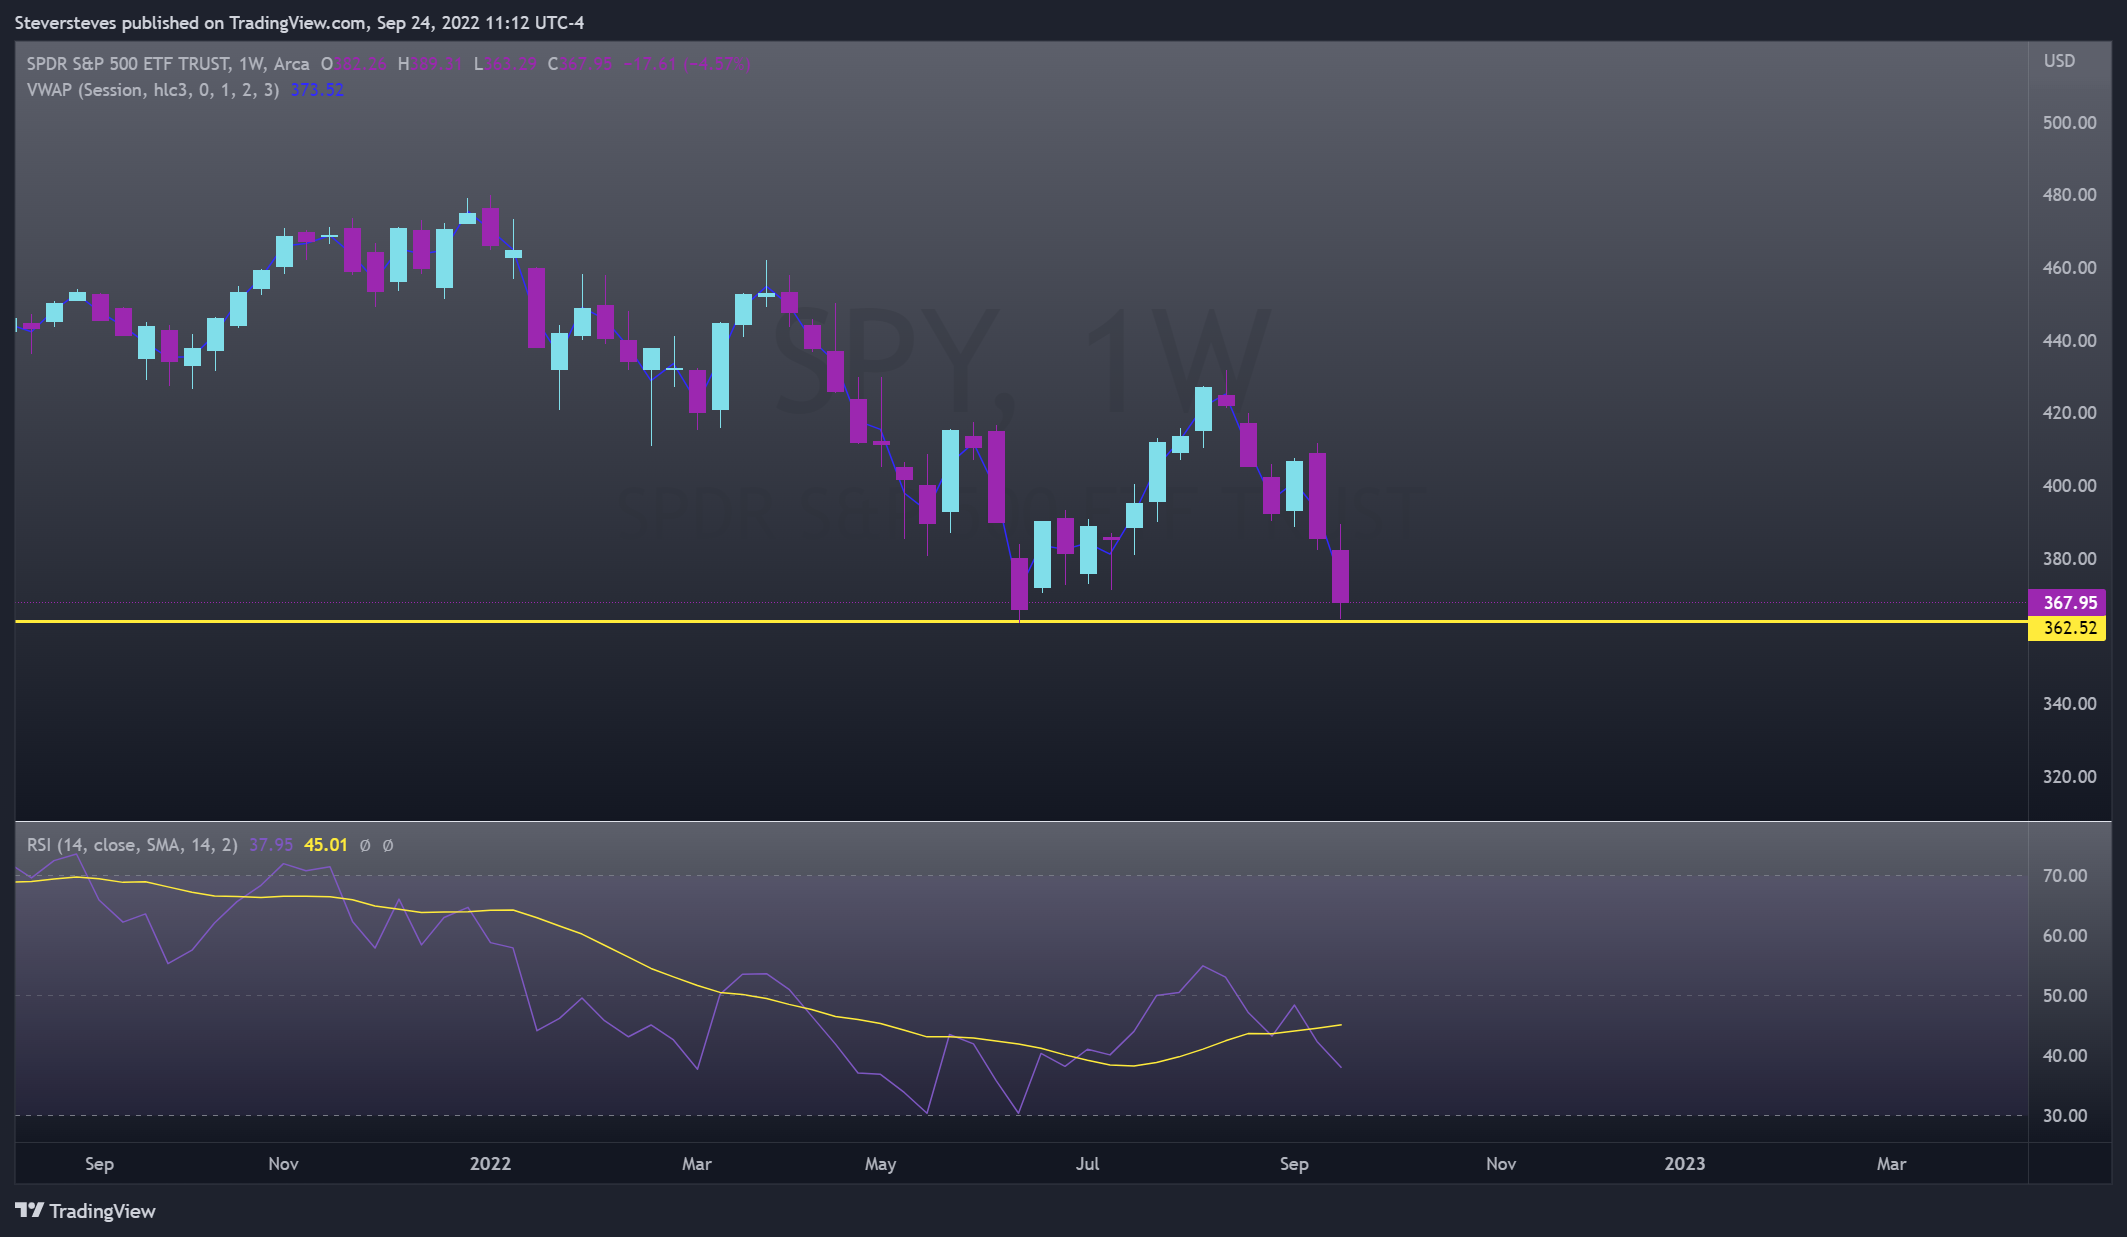2127x1237 pixels.
Task: Click the 480.00 price axis label
Action: coord(2069,195)
